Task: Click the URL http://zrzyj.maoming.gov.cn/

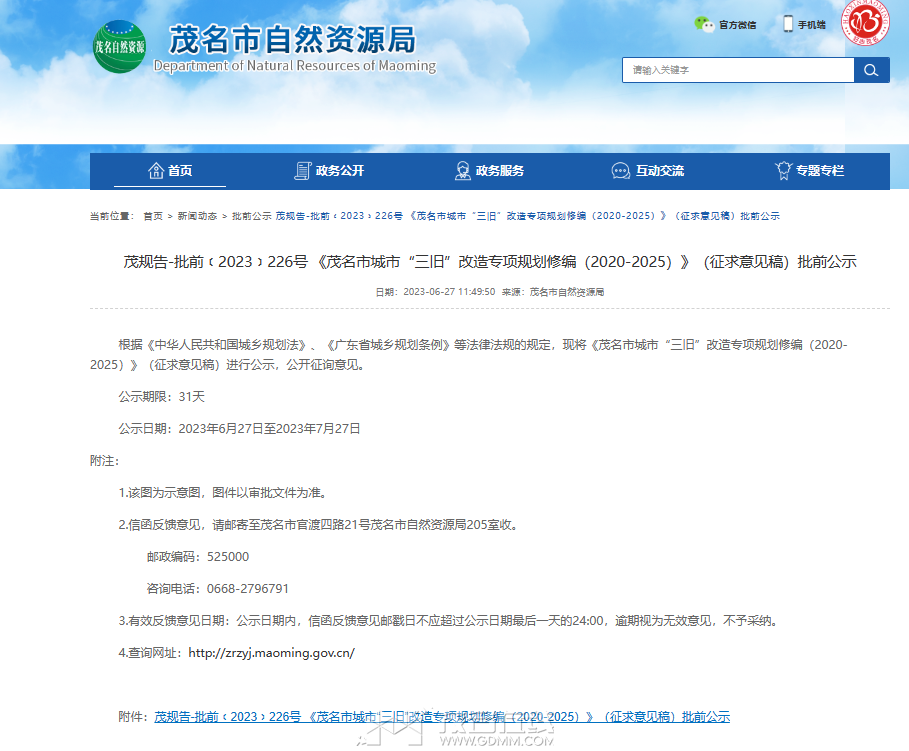Action: click(x=271, y=653)
